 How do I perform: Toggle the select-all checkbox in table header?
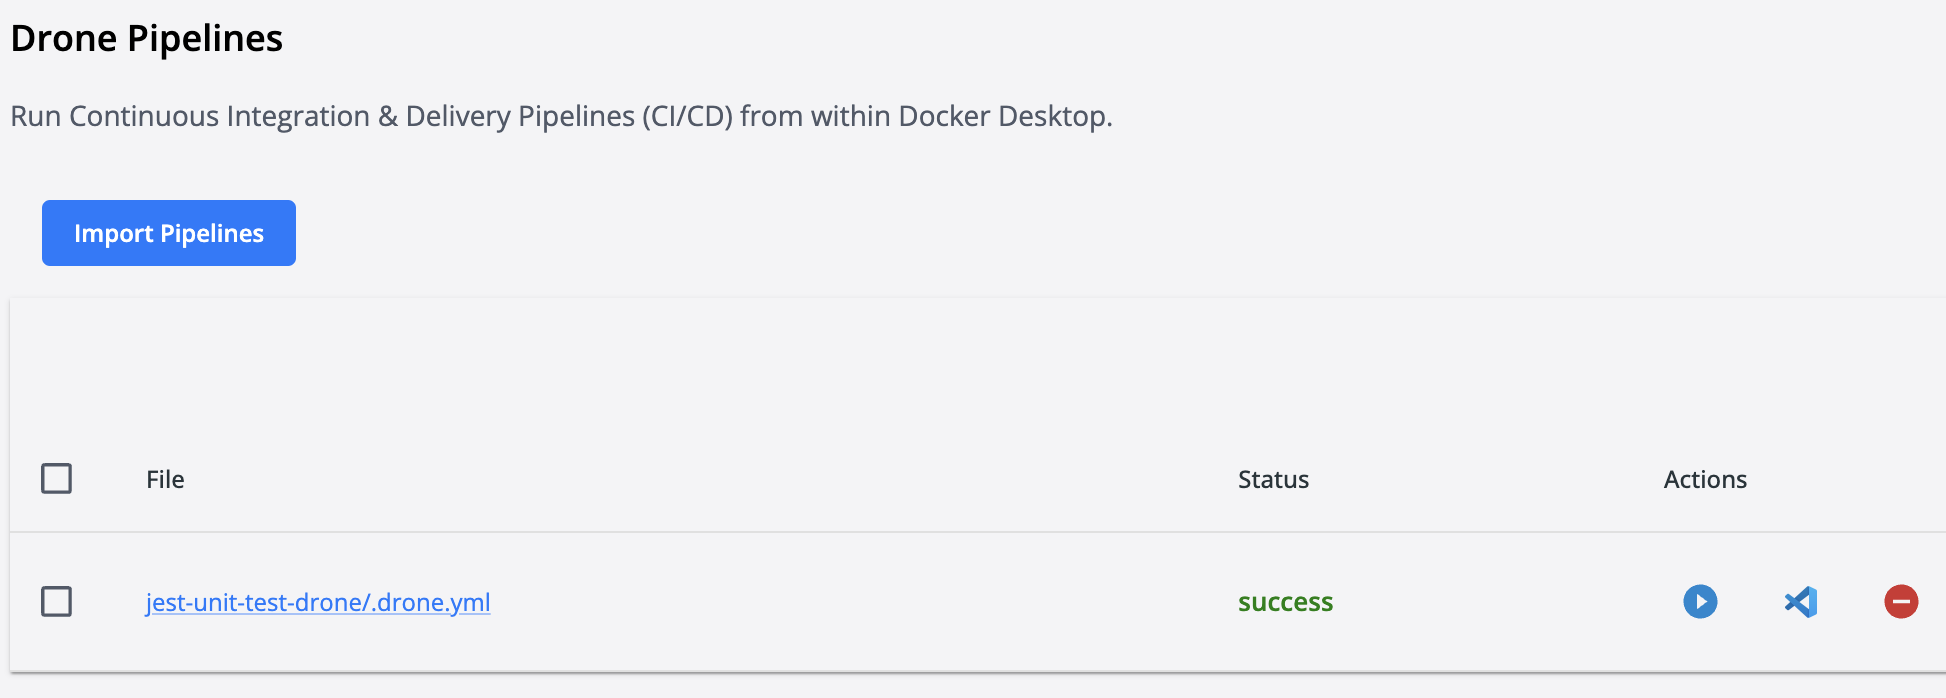[57, 479]
